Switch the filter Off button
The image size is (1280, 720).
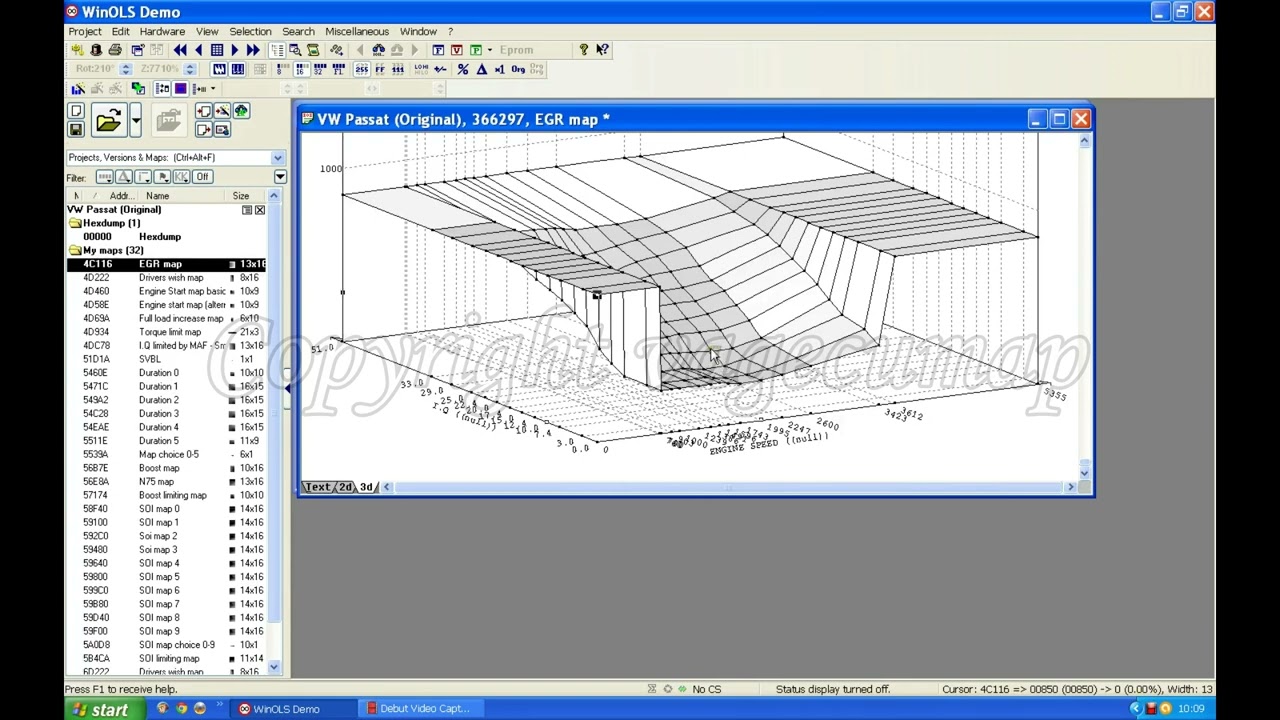[203, 177]
